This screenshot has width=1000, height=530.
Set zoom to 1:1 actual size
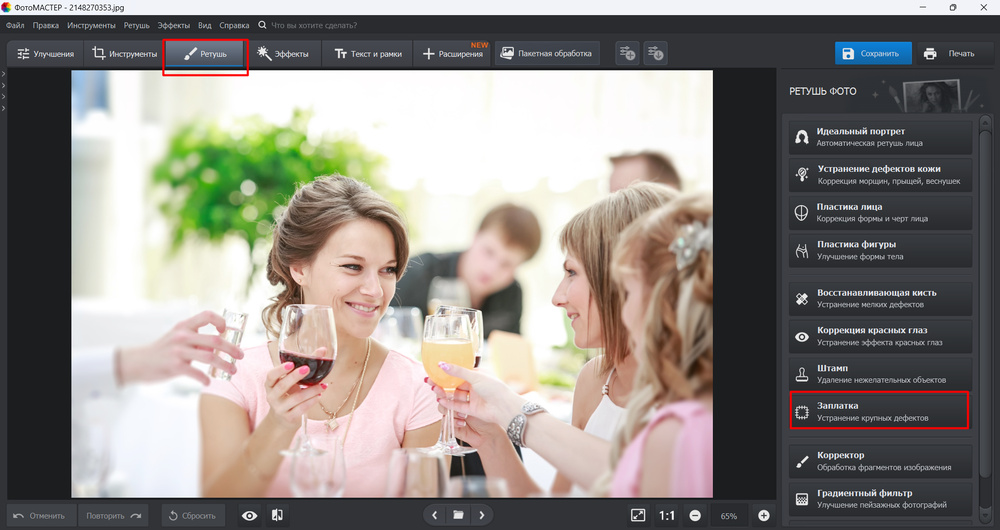pos(667,515)
